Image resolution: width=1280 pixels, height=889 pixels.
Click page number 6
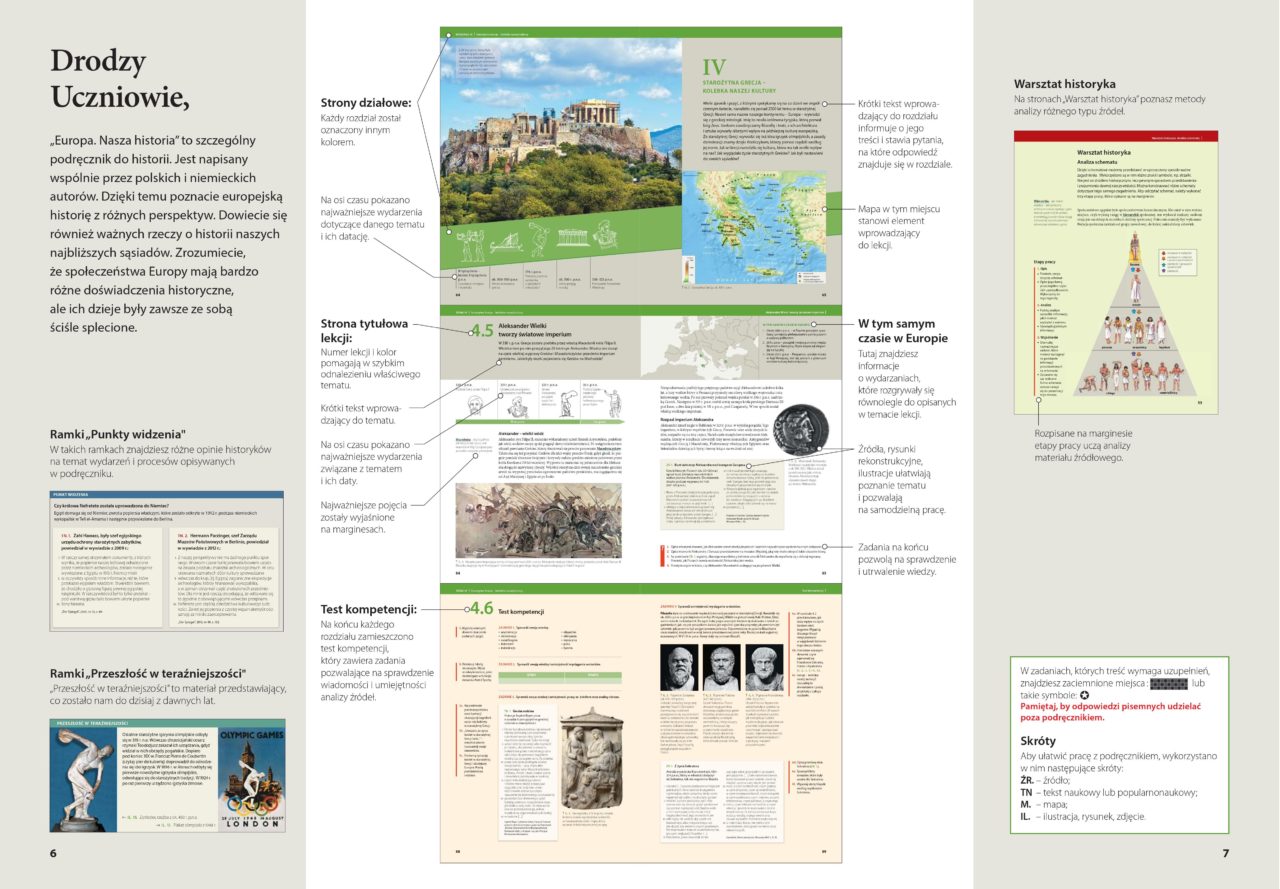coord(53,853)
